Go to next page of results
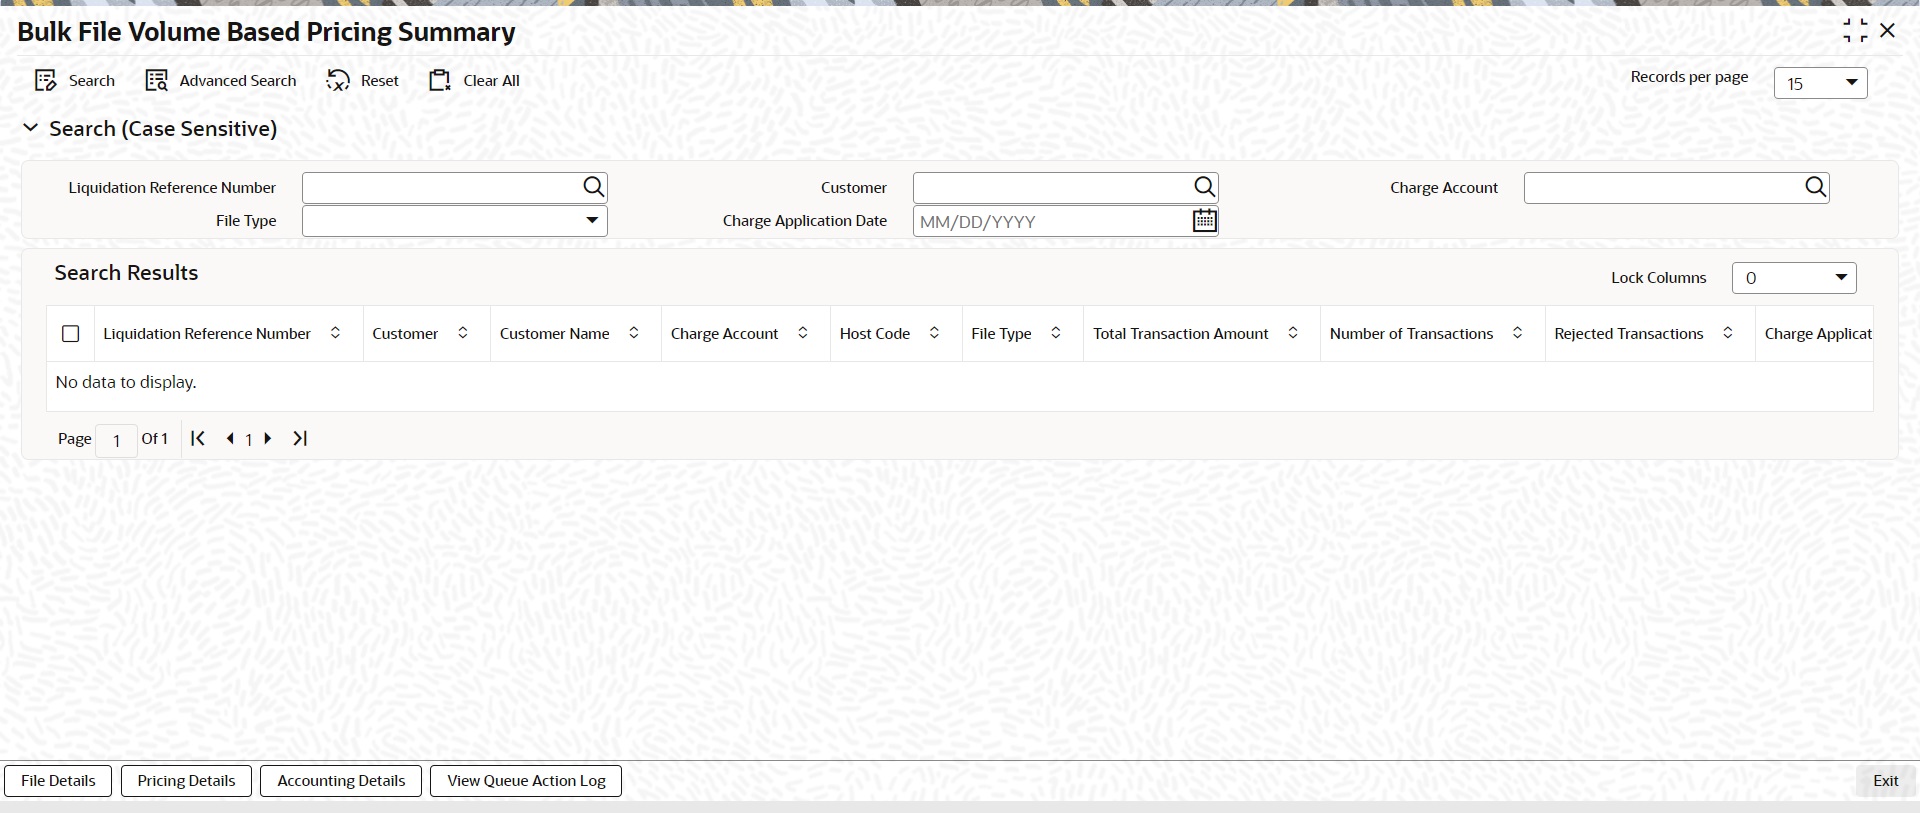The image size is (1920, 813). coord(268,438)
